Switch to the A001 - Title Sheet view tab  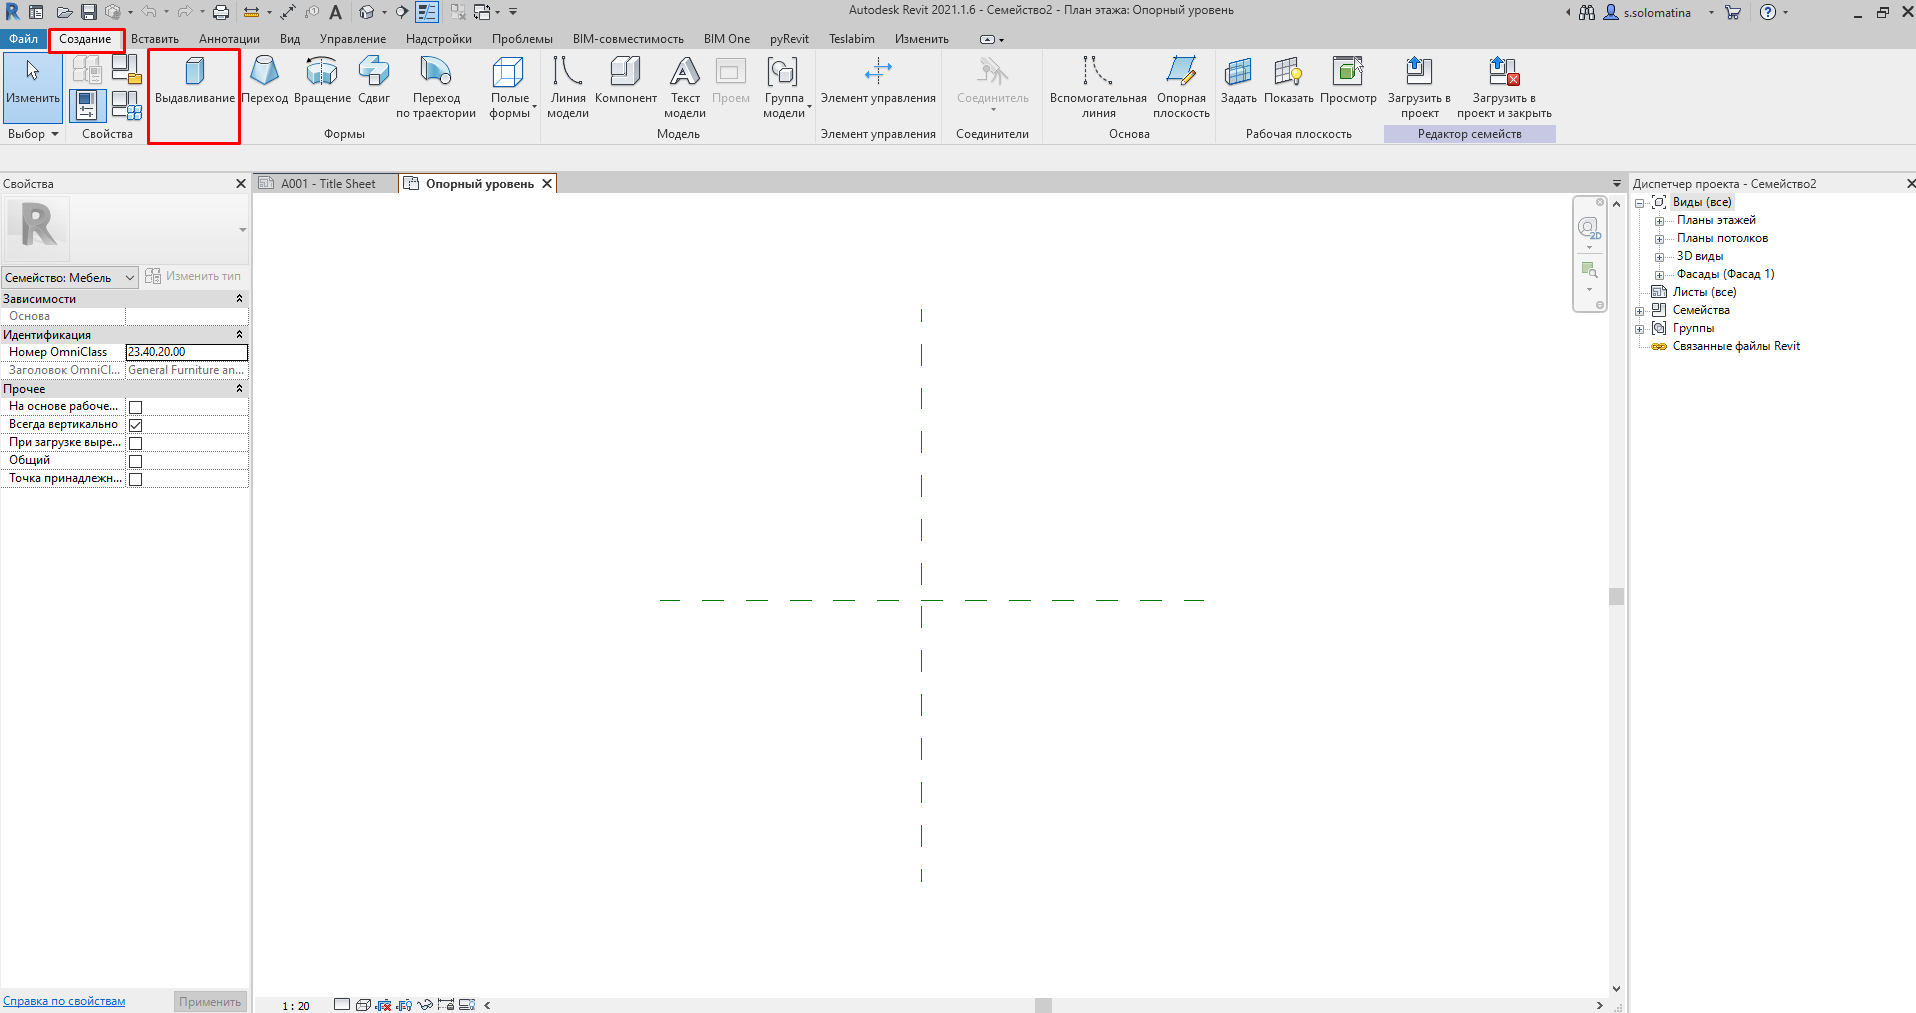pyautogui.click(x=326, y=184)
